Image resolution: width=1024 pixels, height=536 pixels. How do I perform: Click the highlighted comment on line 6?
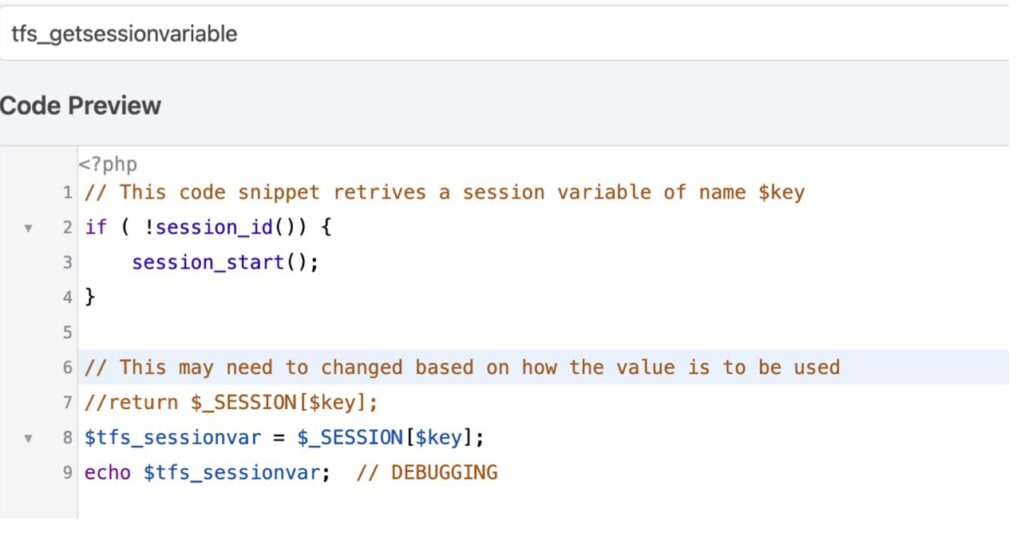[460, 367]
